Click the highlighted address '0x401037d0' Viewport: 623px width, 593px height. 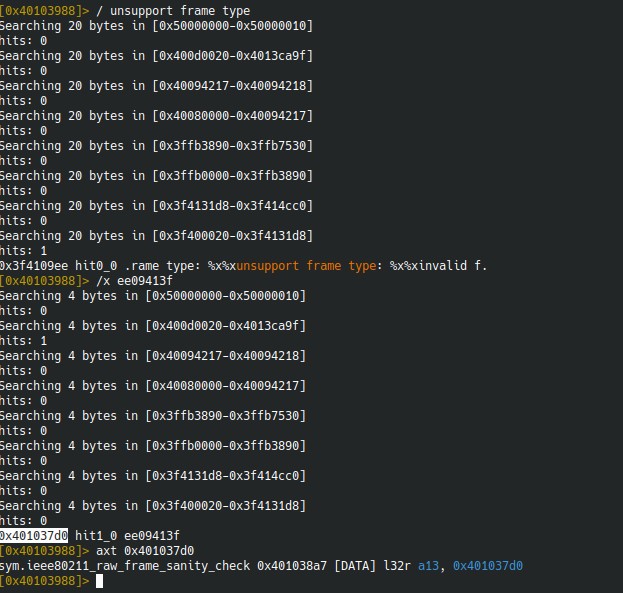click(34, 536)
